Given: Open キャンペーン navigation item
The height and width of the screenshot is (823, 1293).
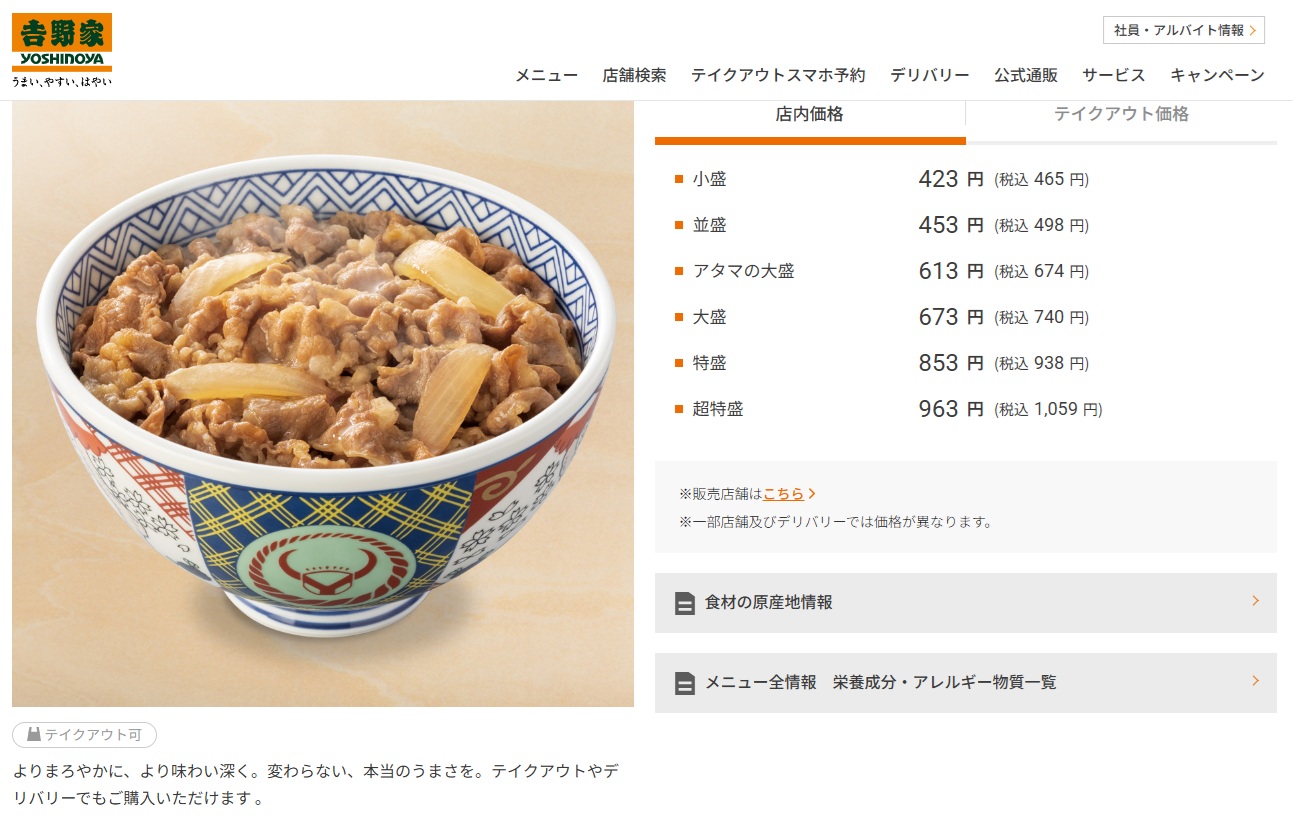Looking at the screenshot, I should (1217, 75).
